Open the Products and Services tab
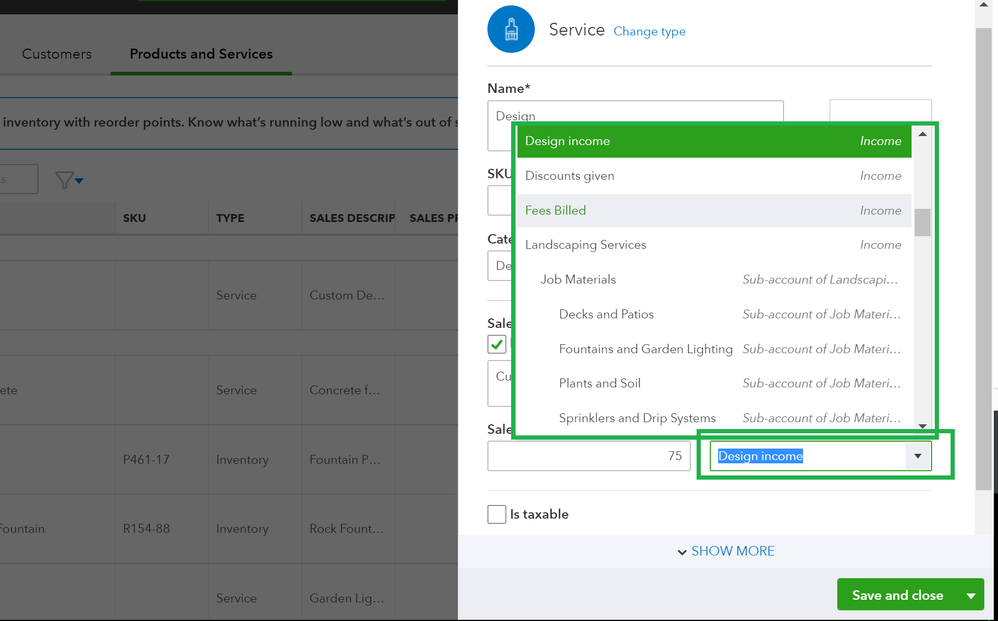The width and height of the screenshot is (998, 621). coord(201,54)
